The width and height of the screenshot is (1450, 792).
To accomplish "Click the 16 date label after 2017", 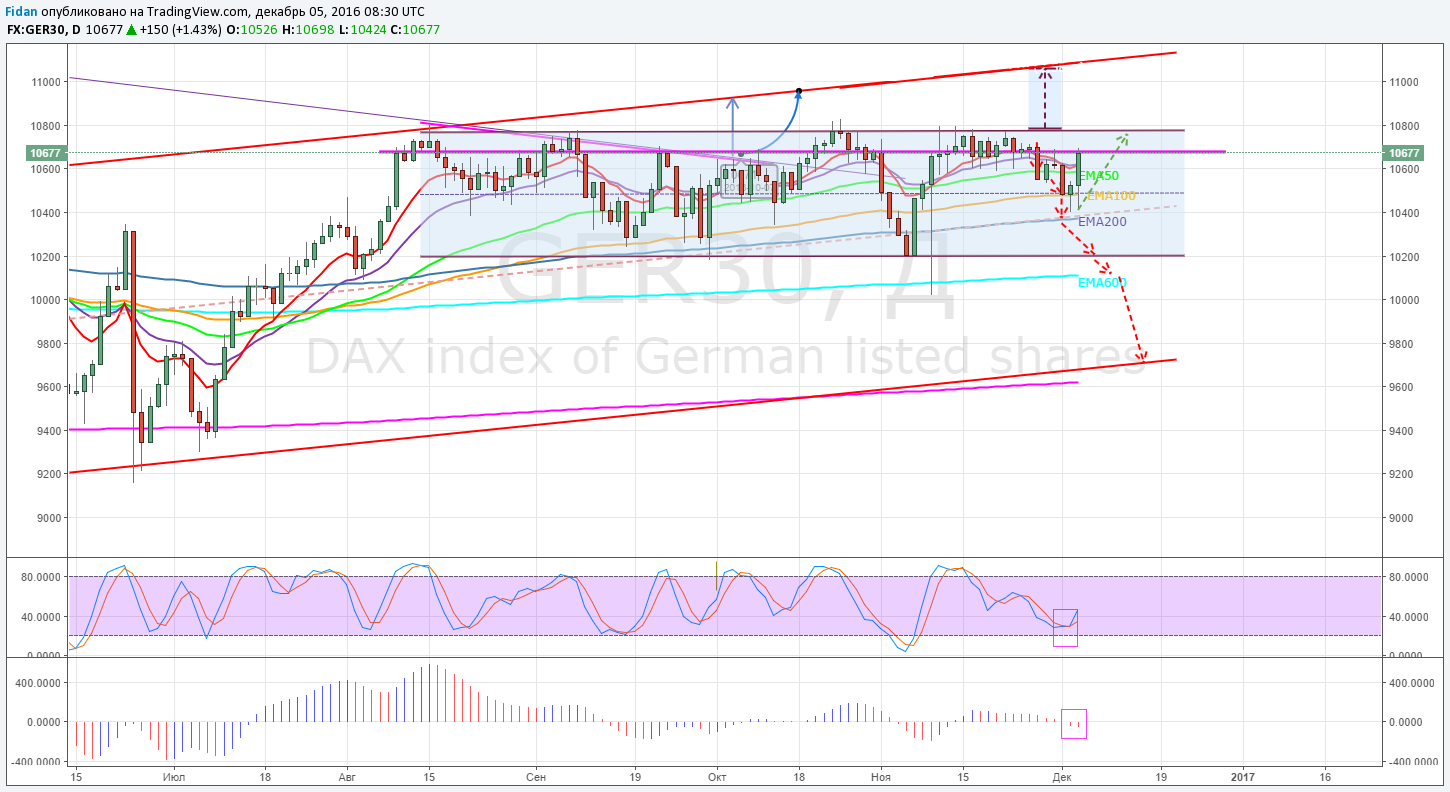I will pyautogui.click(x=1325, y=776).
